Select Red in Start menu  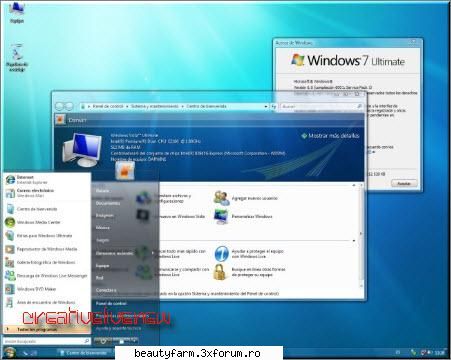[x=99, y=278]
